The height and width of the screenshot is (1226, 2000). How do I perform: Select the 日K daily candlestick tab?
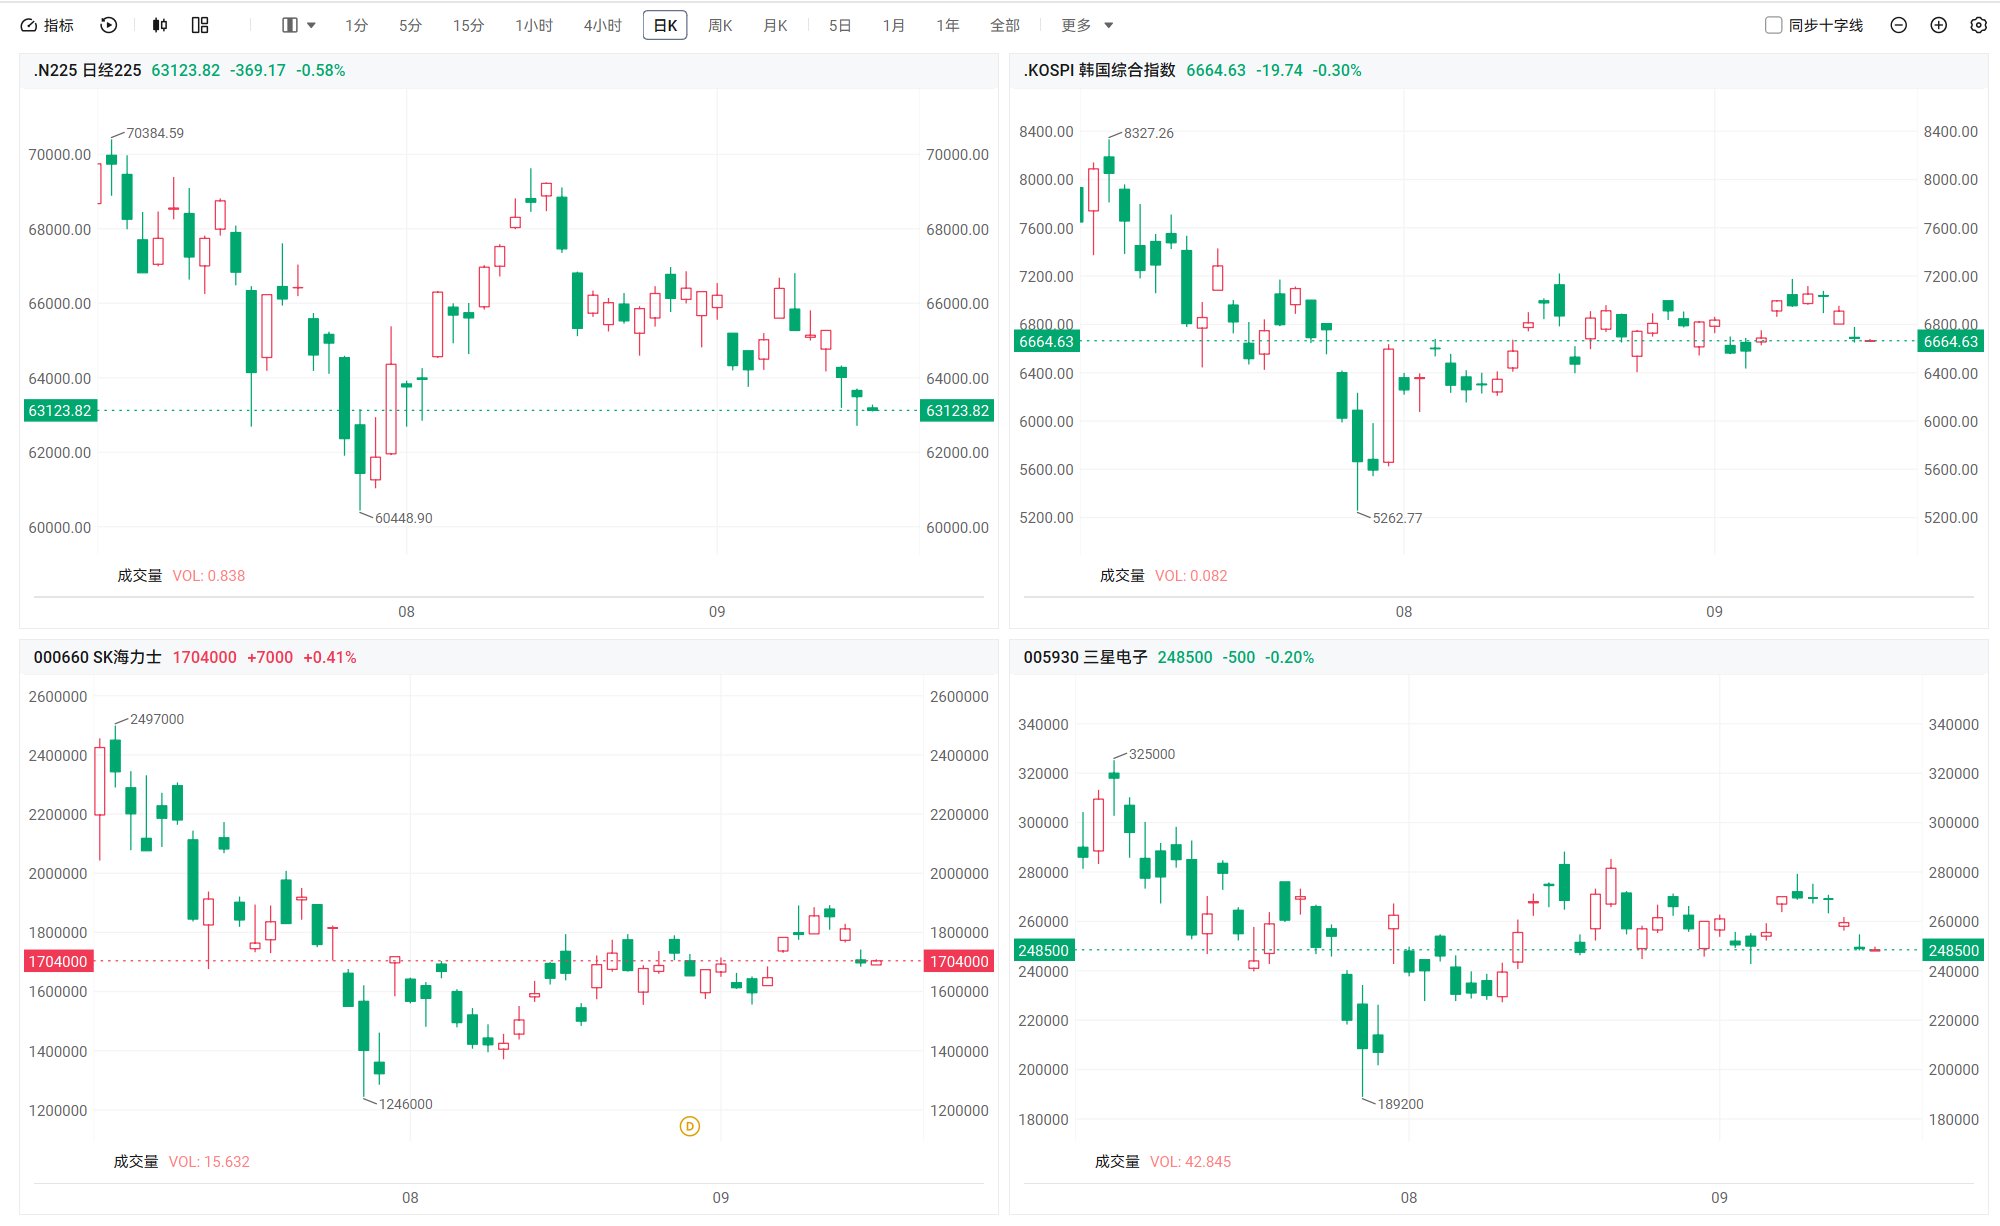[665, 25]
